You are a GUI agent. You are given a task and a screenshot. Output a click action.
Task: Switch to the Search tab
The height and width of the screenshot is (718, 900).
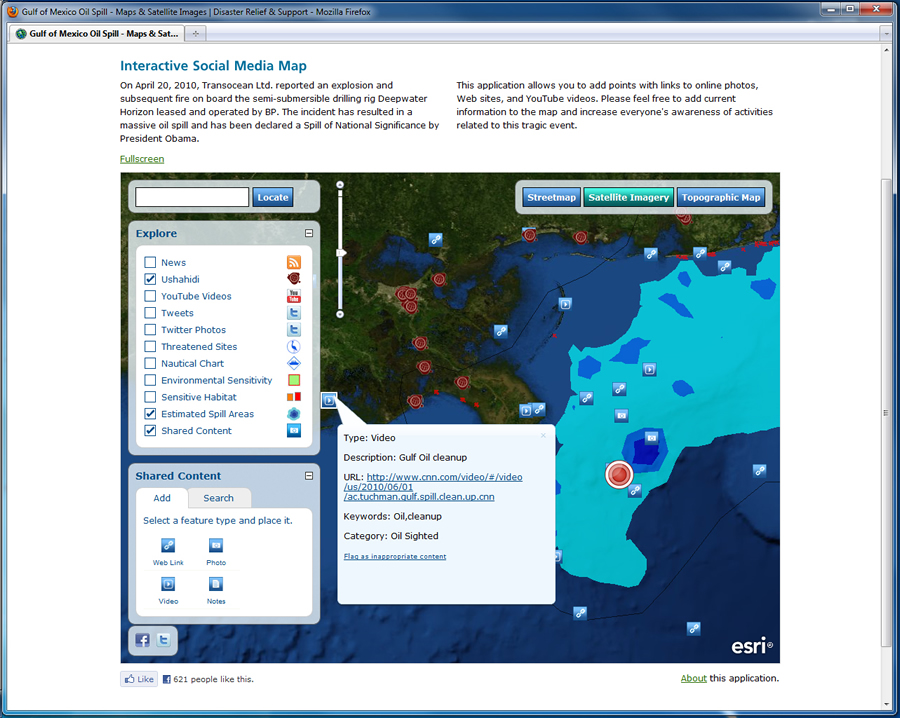tap(219, 498)
